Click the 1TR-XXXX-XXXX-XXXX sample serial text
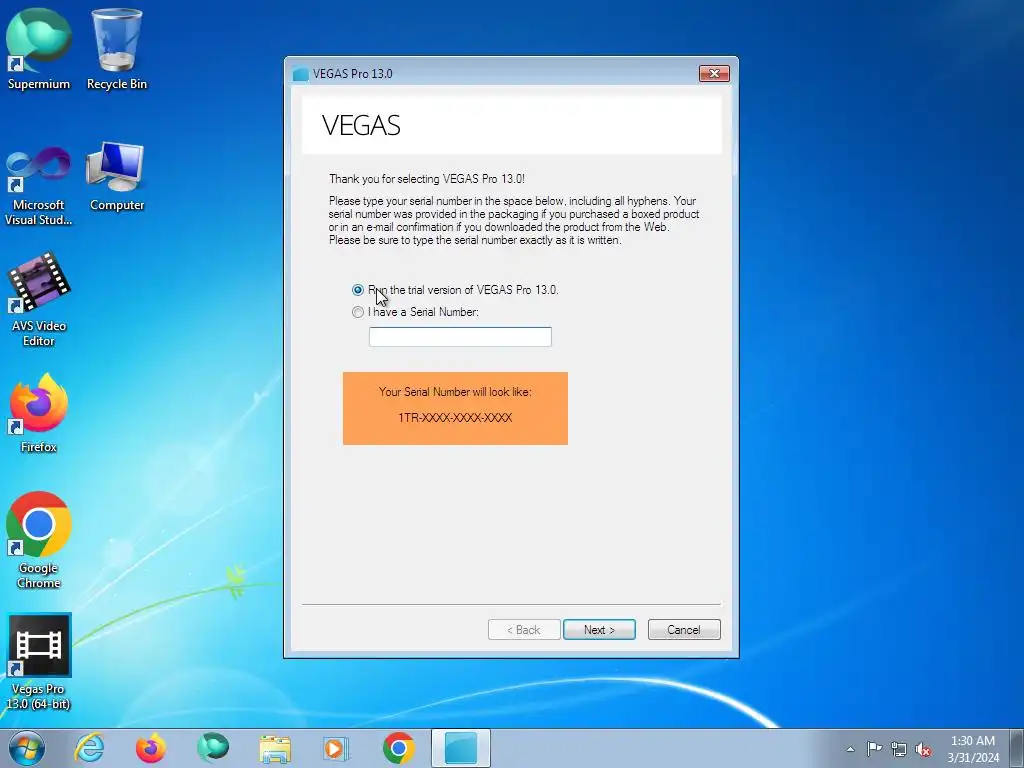Image resolution: width=1024 pixels, height=768 pixels. pyautogui.click(x=455, y=418)
